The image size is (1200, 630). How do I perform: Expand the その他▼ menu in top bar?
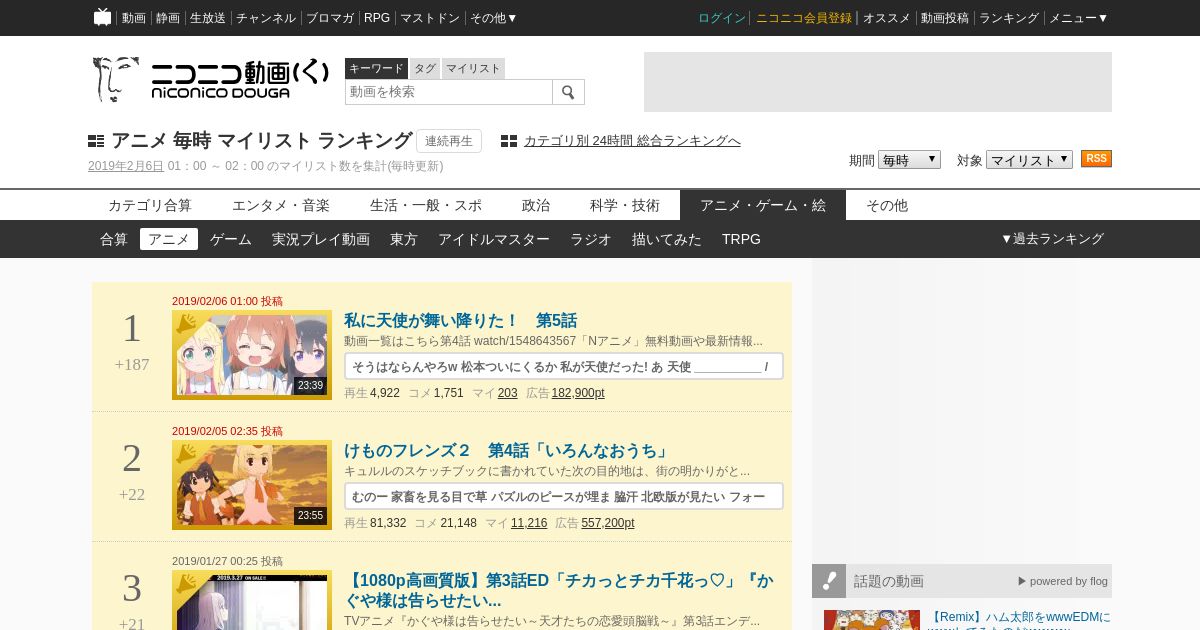click(494, 18)
